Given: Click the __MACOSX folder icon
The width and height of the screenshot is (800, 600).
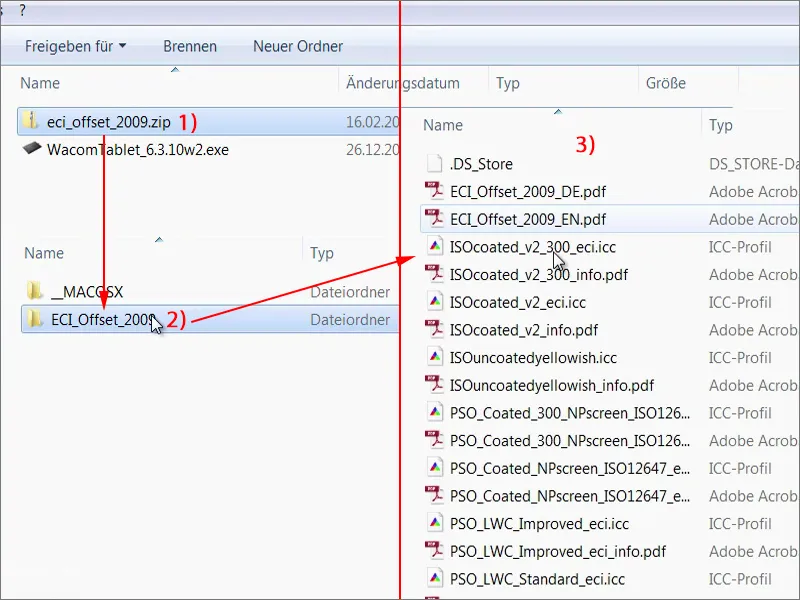Looking at the screenshot, I should pos(34,291).
